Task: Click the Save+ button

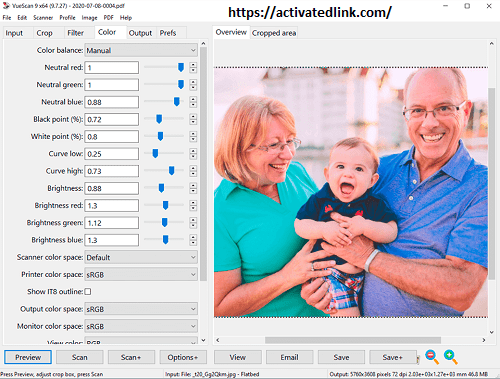Action: (393, 357)
